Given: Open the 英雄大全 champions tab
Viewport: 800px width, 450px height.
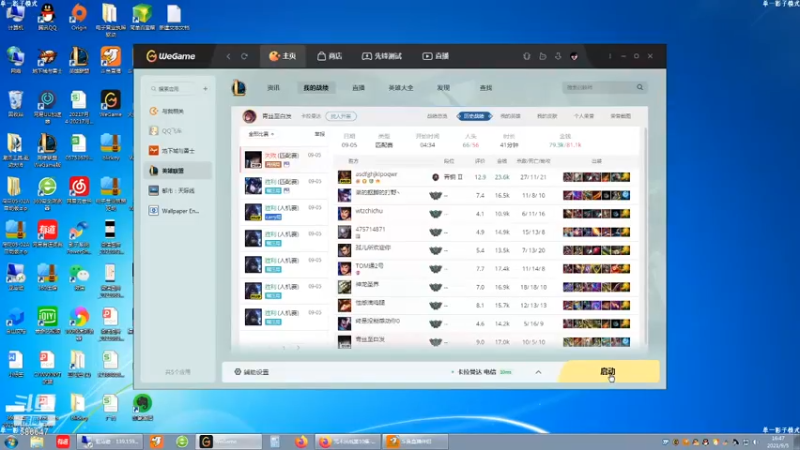Looking at the screenshot, I should (x=401, y=88).
